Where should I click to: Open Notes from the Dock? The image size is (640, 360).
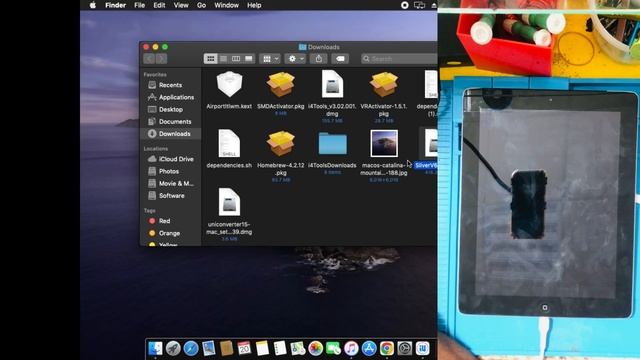pos(262,348)
